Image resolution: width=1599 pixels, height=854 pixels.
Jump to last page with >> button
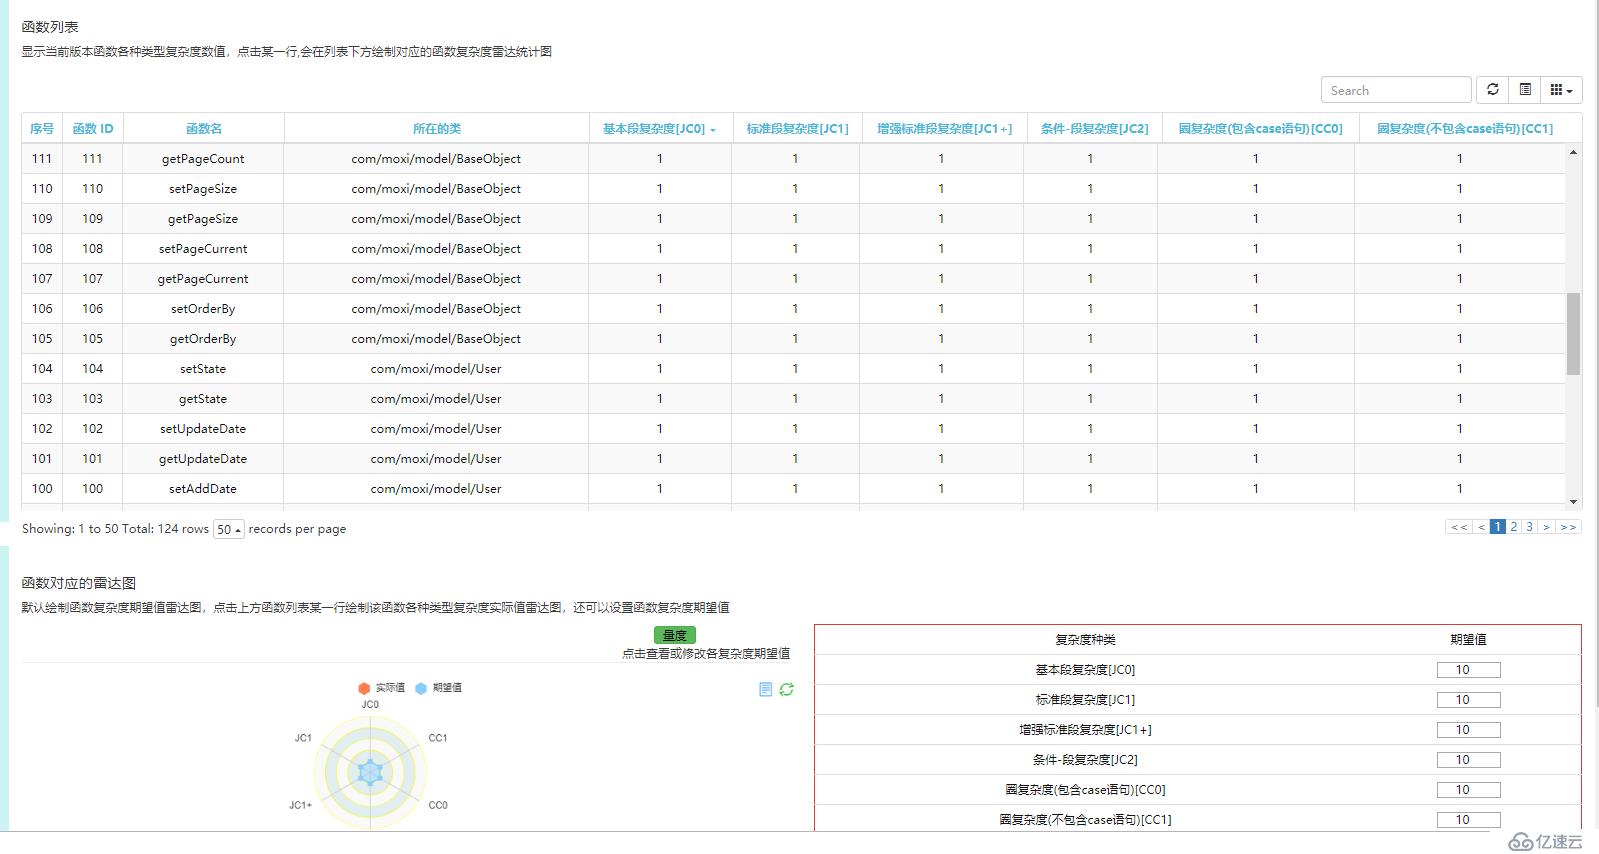pos(1568,527)
